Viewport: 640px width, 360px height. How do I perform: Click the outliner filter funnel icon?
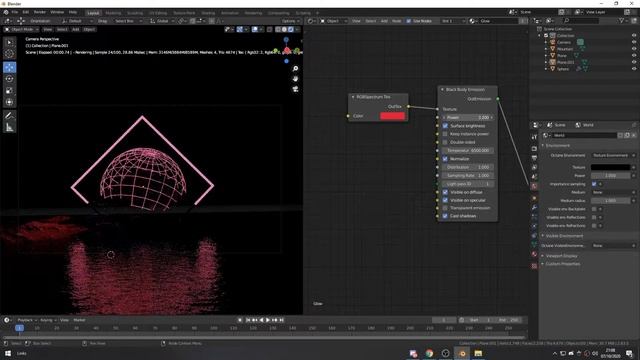622,20
